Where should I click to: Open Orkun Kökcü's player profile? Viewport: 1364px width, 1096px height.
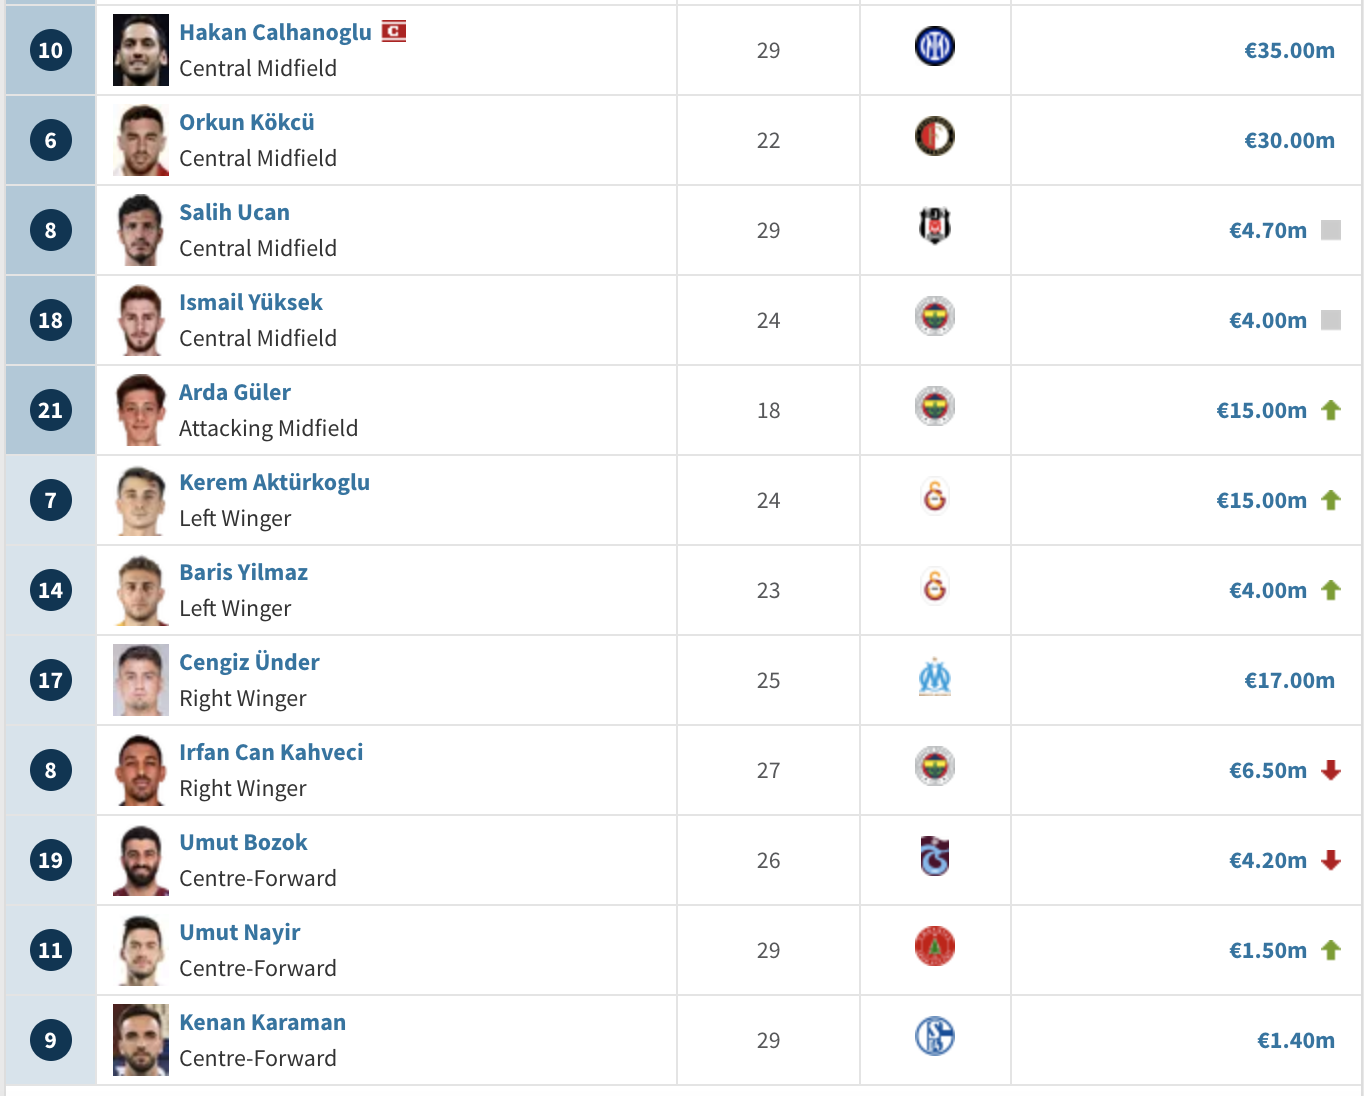(247, 122)
